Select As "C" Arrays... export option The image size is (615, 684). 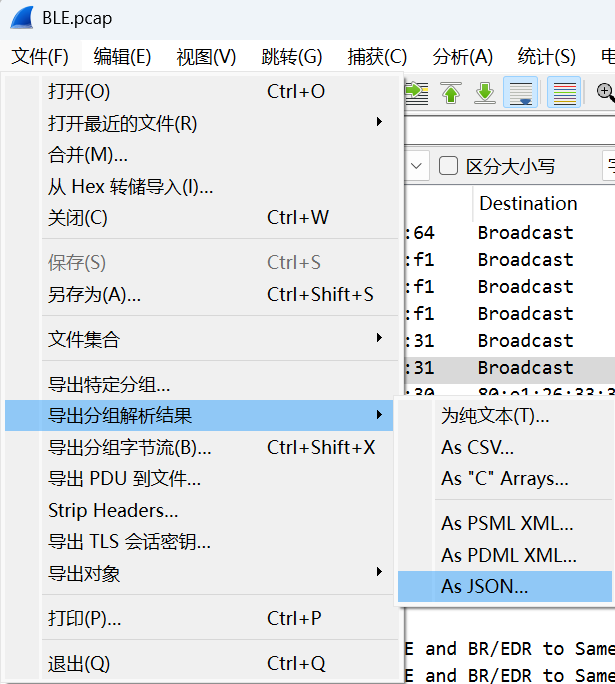pos(505,479)
